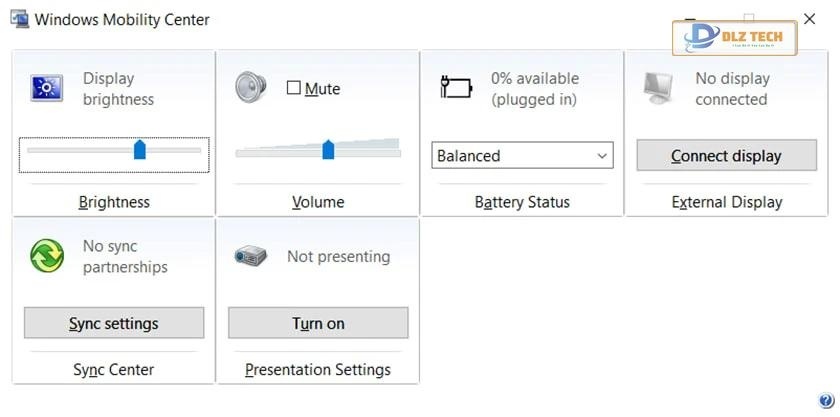The width and height of the screenshot is (840, 417).
Task: Click the volume slider handle
Action: [328, 150]
